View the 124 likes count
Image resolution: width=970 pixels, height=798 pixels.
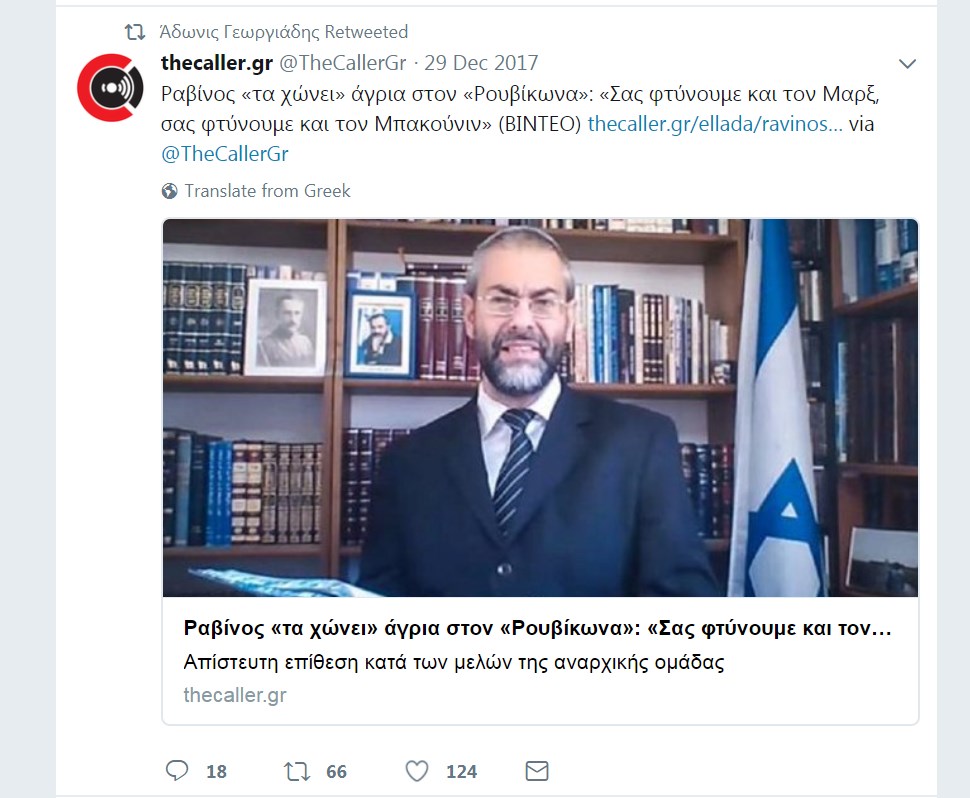(461, 771)
